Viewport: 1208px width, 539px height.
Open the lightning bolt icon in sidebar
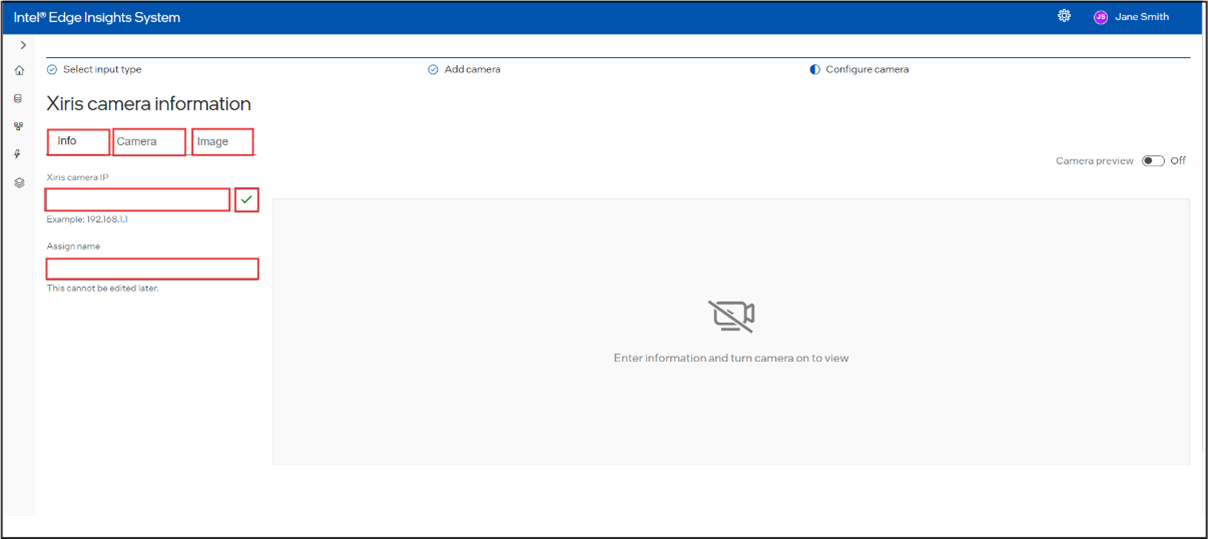click(x=18, y=155)
